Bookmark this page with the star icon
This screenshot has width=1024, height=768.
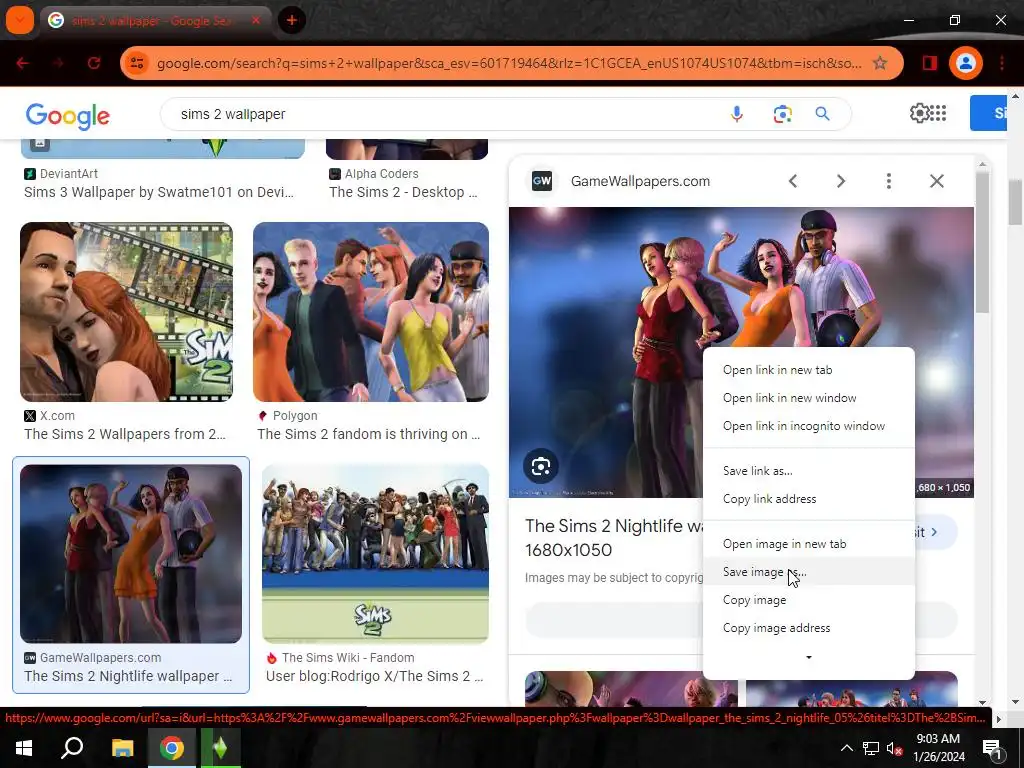pos(880,63)
